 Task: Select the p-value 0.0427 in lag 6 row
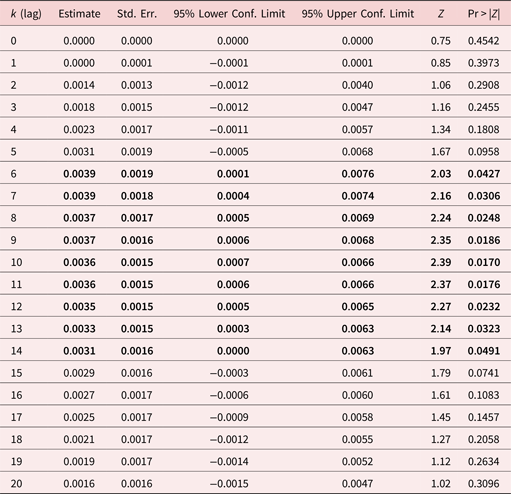(x=484, y=174)
